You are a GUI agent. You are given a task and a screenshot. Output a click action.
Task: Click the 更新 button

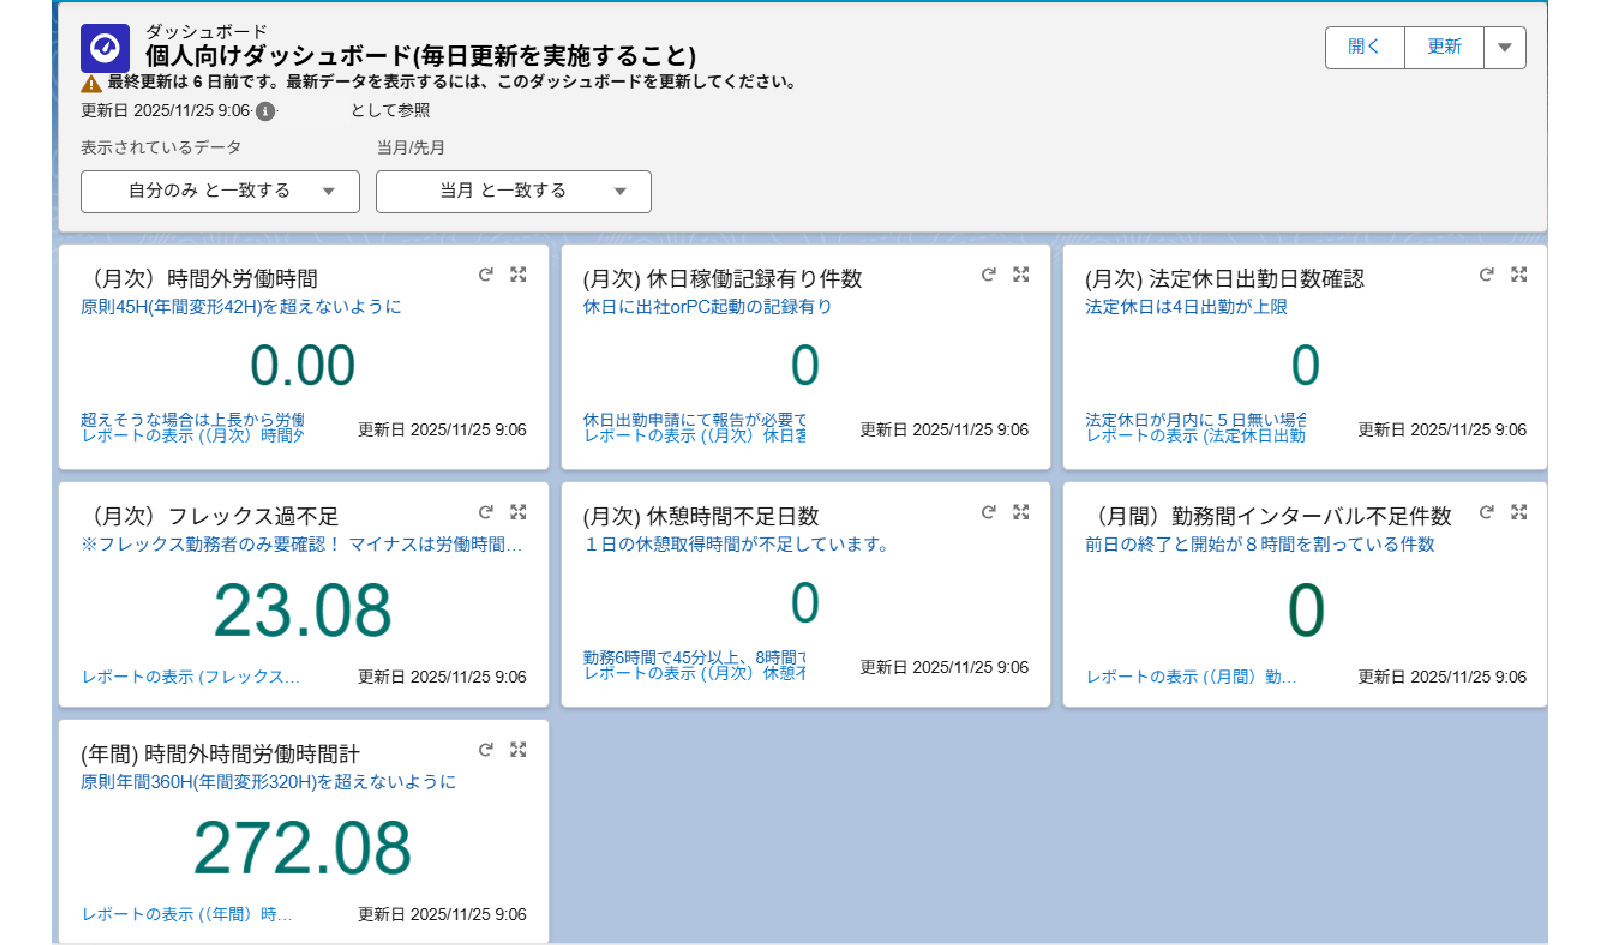click(x=1444, y=47)
